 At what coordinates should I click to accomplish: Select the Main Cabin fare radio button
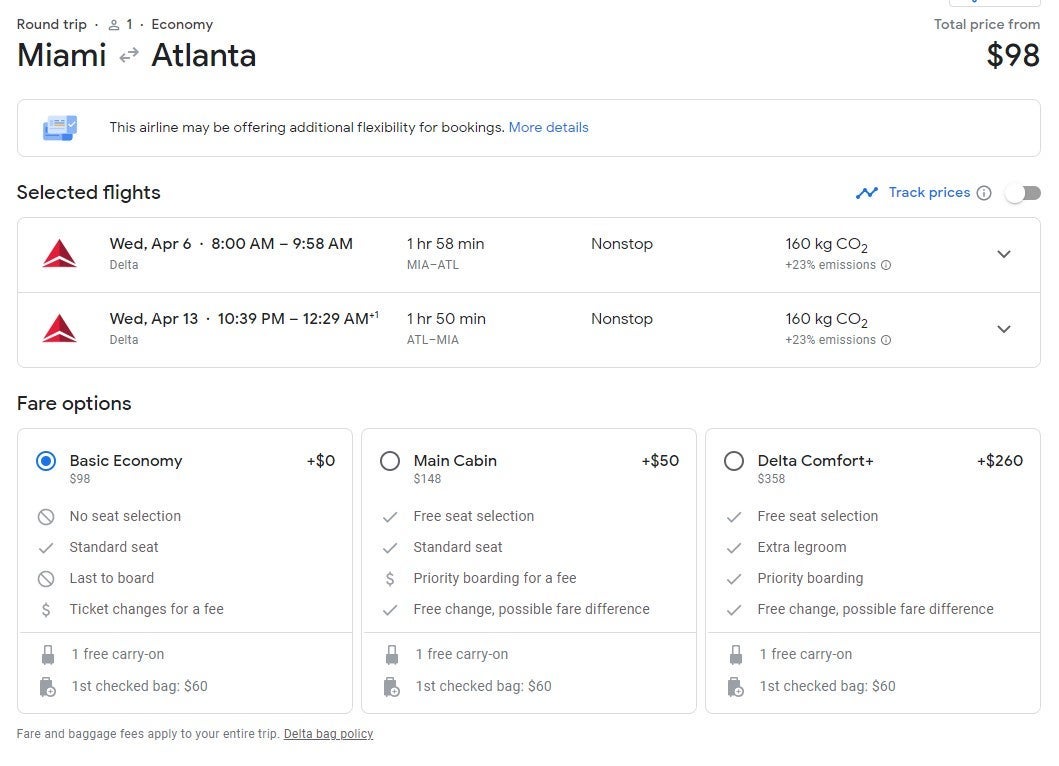click(x=390, y=461)
